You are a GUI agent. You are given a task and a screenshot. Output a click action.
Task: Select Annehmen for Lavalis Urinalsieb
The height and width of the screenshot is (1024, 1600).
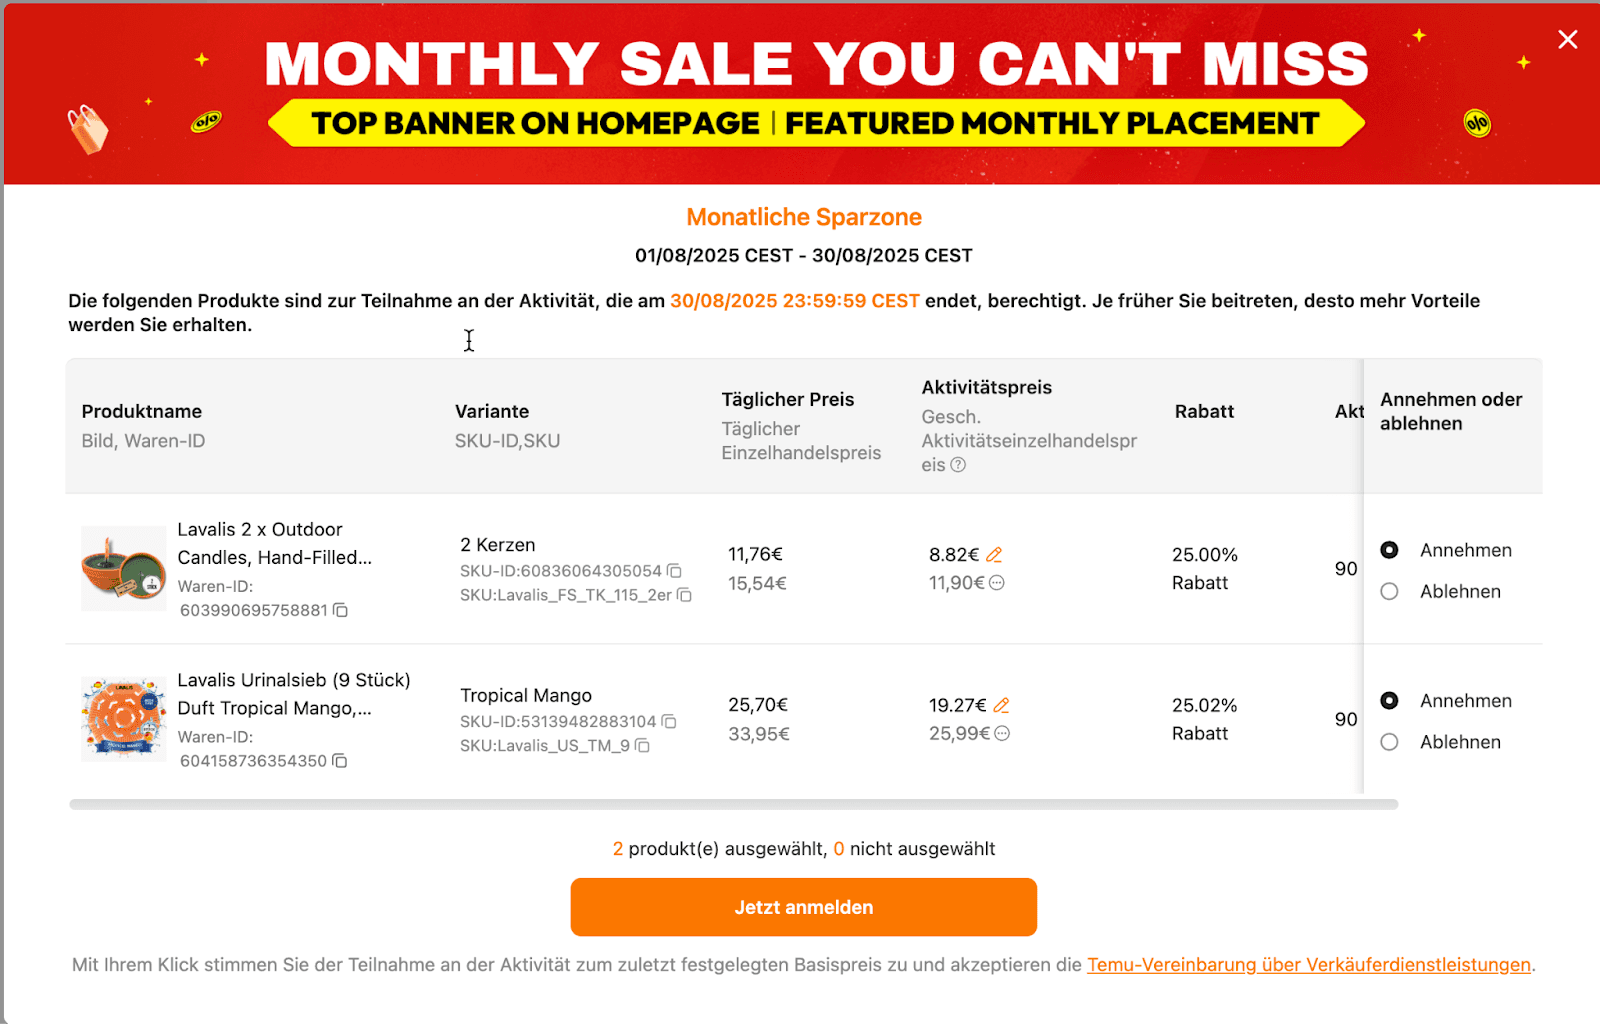pyautogui.click(x=1389, y=701)
